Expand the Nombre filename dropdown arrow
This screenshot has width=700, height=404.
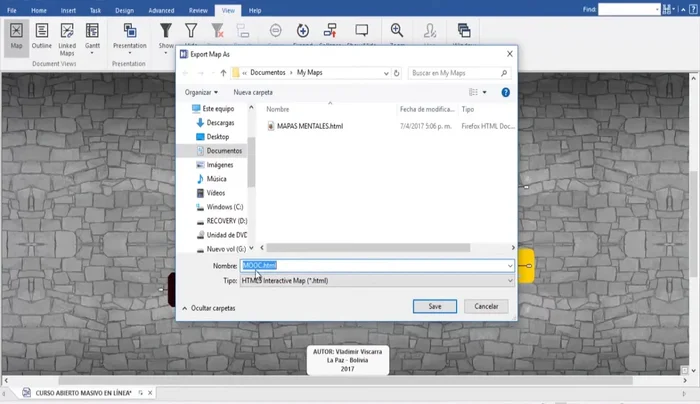(x=510, y=266)
